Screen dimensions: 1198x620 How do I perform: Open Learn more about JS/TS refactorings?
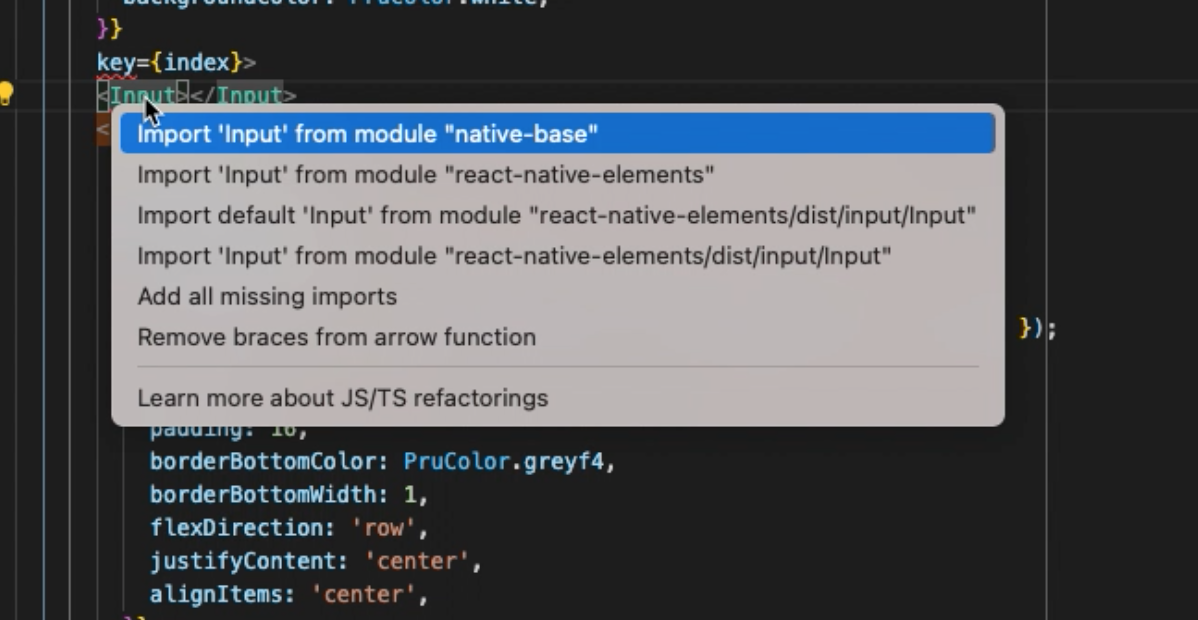tap(558, 398)
